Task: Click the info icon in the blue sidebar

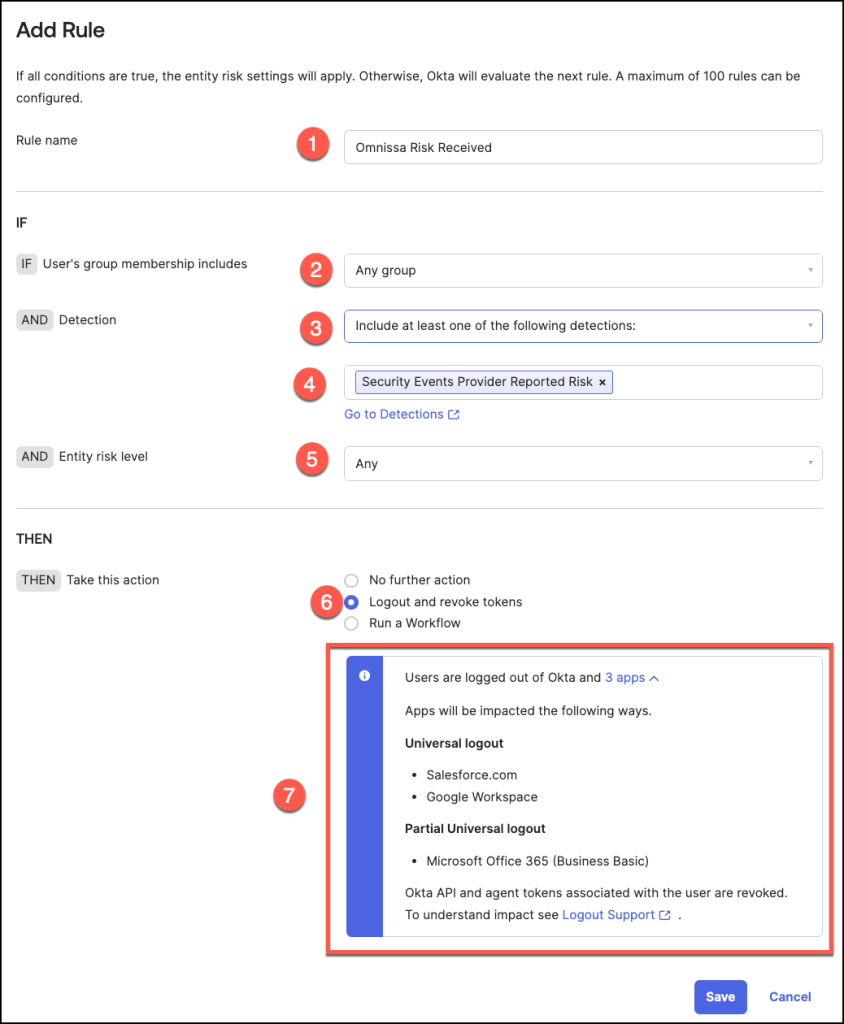Action: 364,676
